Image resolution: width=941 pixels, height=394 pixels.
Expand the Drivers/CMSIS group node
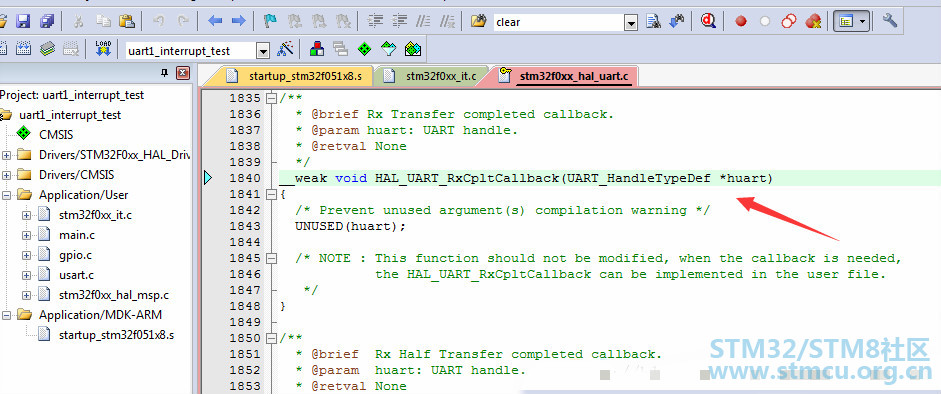(7, 175)
